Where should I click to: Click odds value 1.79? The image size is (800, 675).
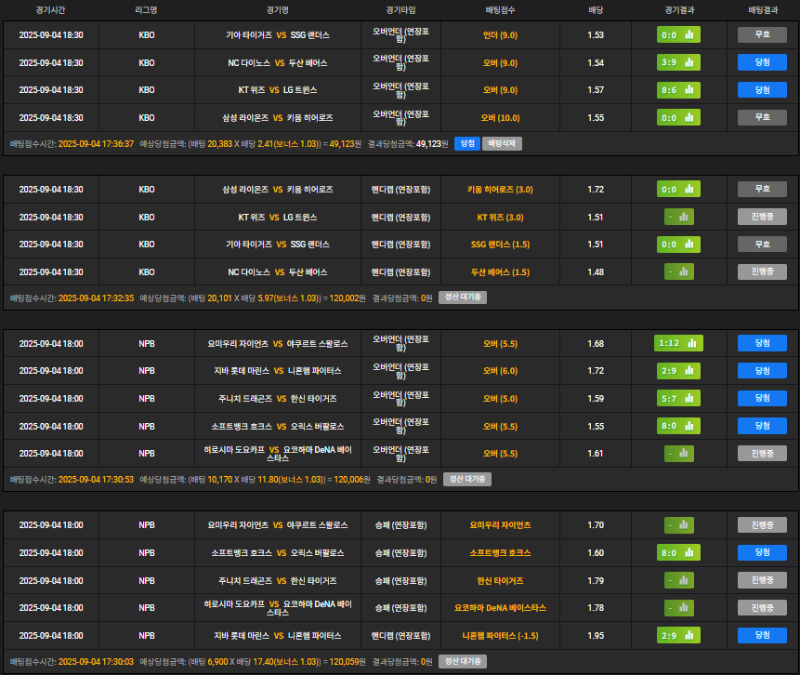[x=595, y=581]
